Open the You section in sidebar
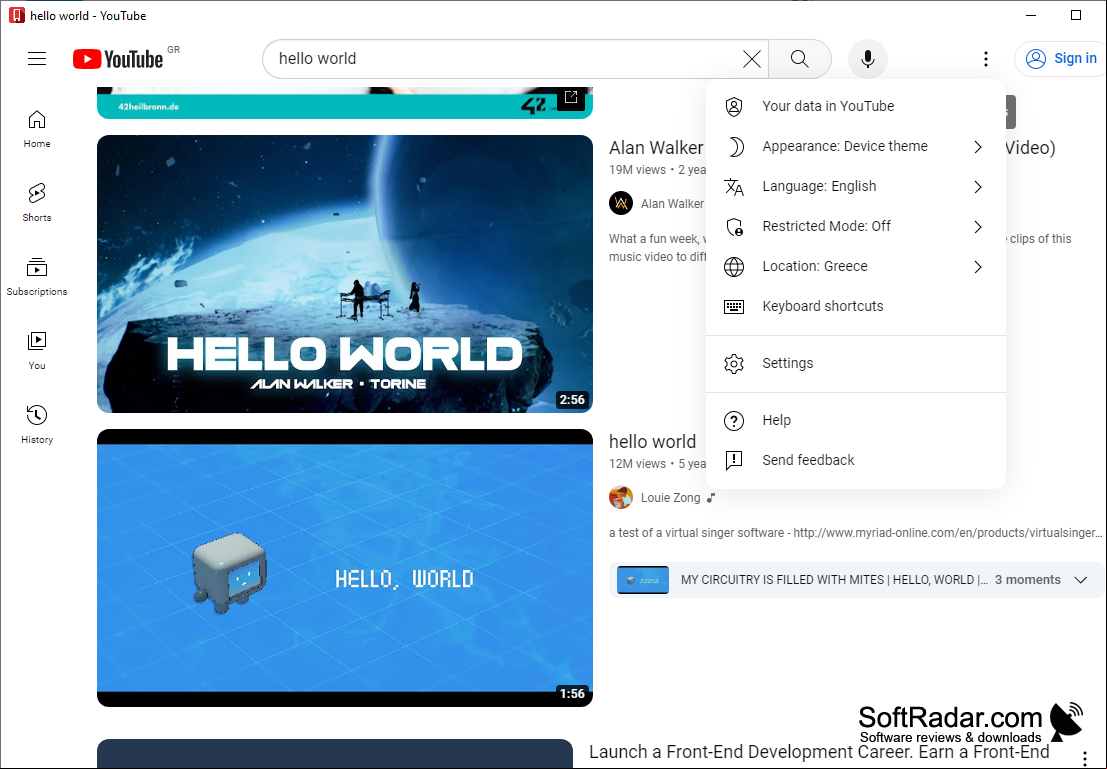 point(37,351)
